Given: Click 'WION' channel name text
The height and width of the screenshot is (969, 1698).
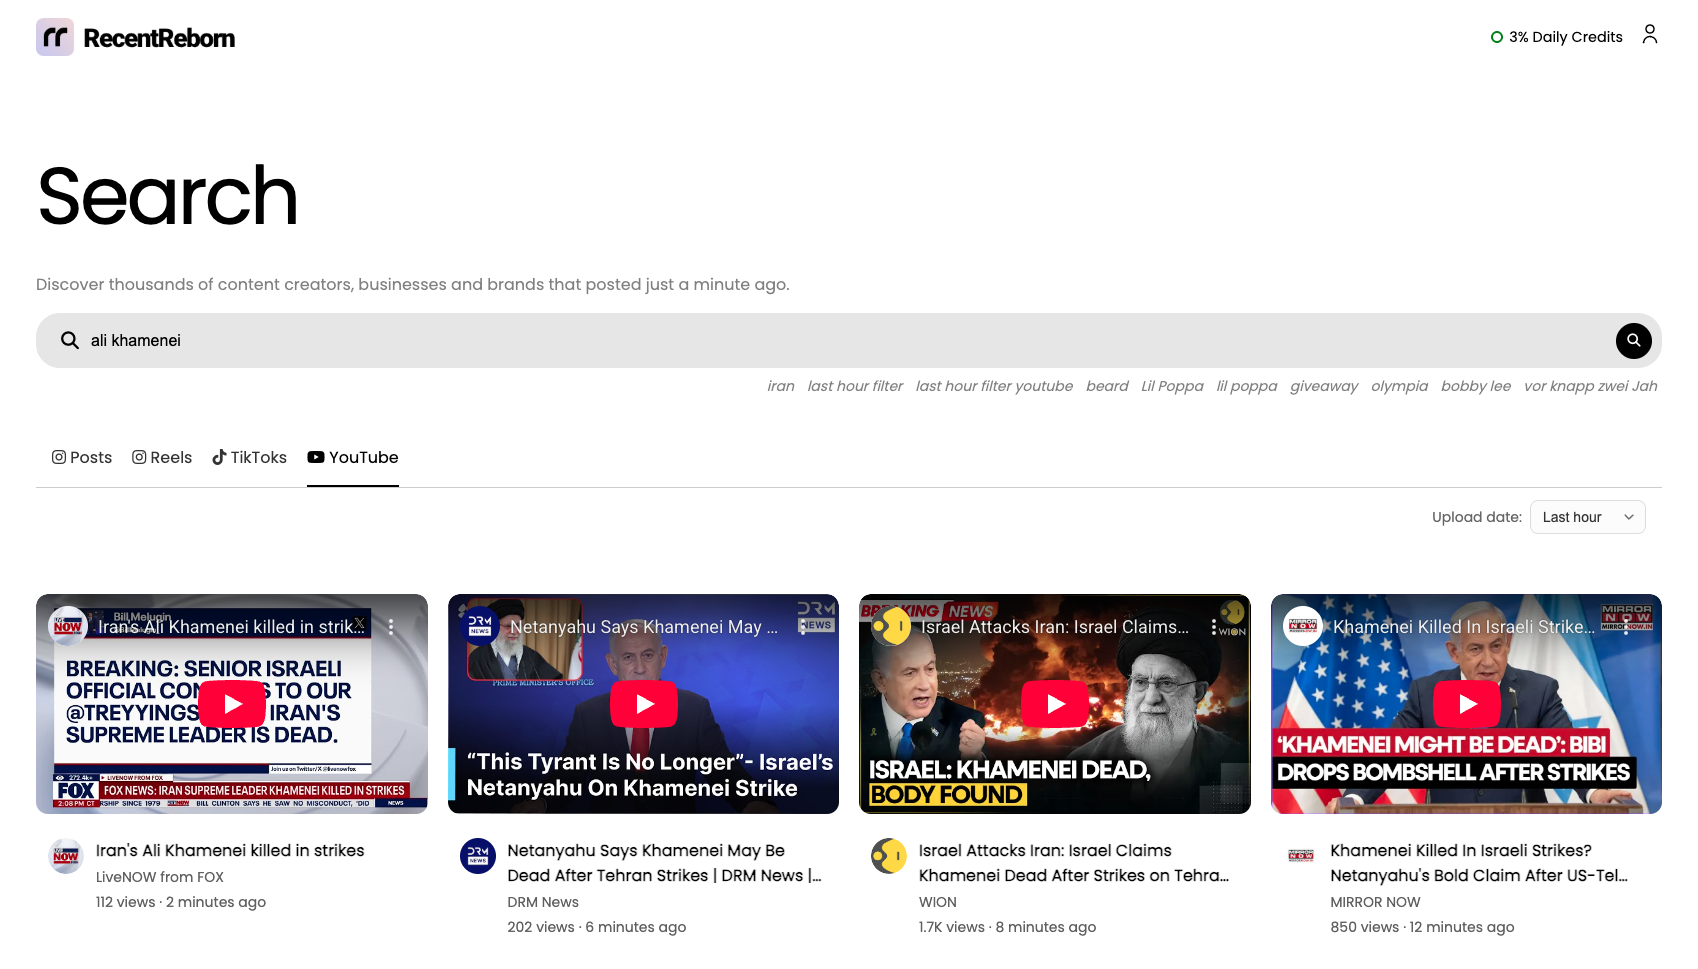Looking at the screenshot, I should pyautogui.click(x=938, y=902).
